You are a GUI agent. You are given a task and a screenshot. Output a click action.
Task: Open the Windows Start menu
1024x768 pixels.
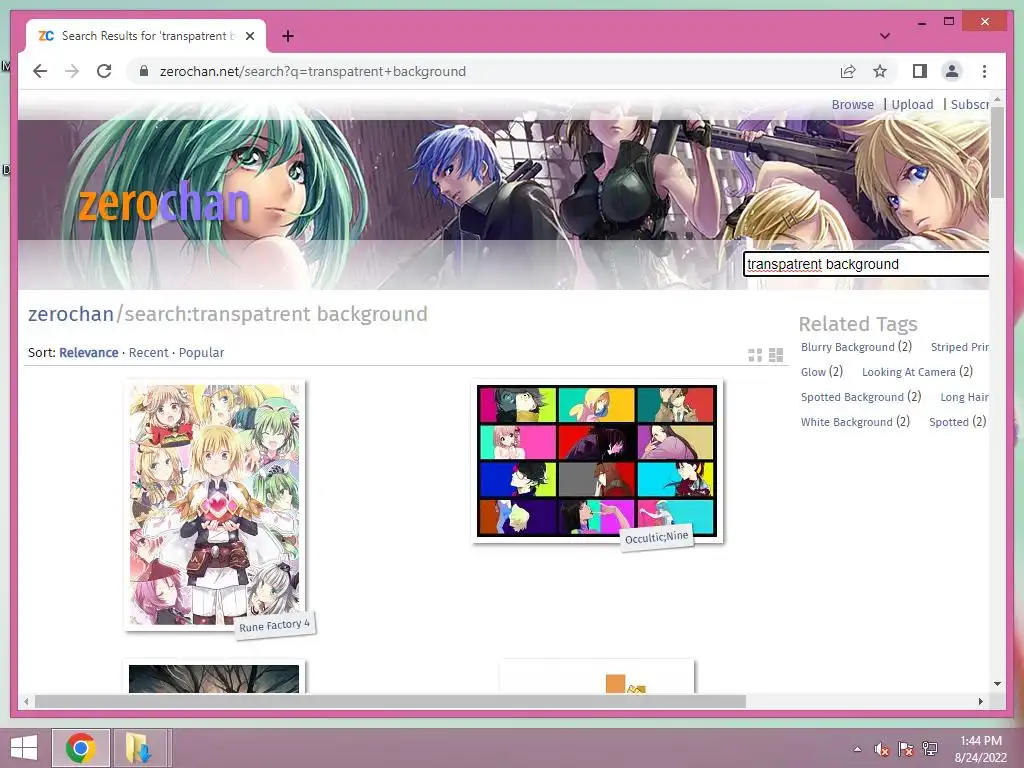click(x=24, y=748)
